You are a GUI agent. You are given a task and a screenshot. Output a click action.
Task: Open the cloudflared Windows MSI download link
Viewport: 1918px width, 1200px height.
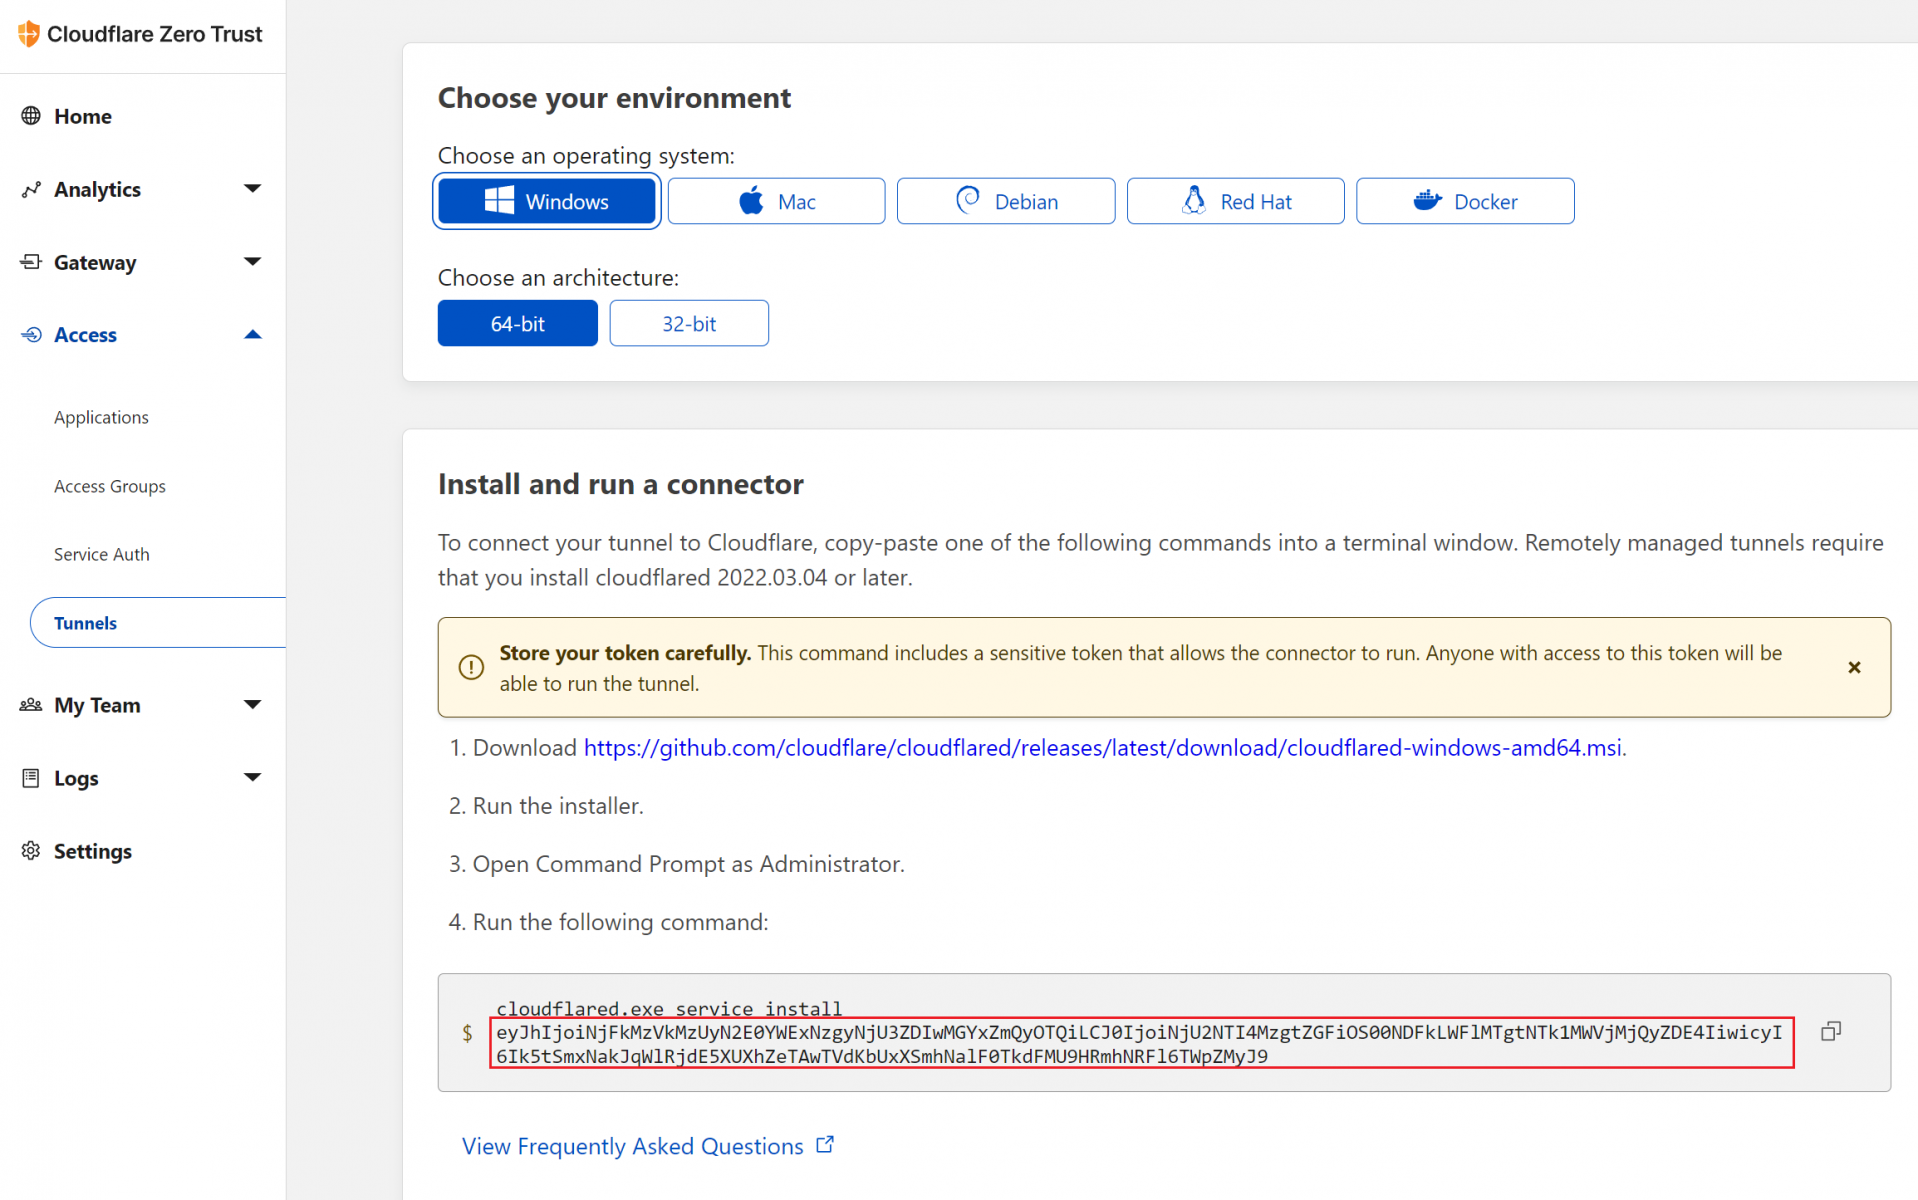[1103, 748]
